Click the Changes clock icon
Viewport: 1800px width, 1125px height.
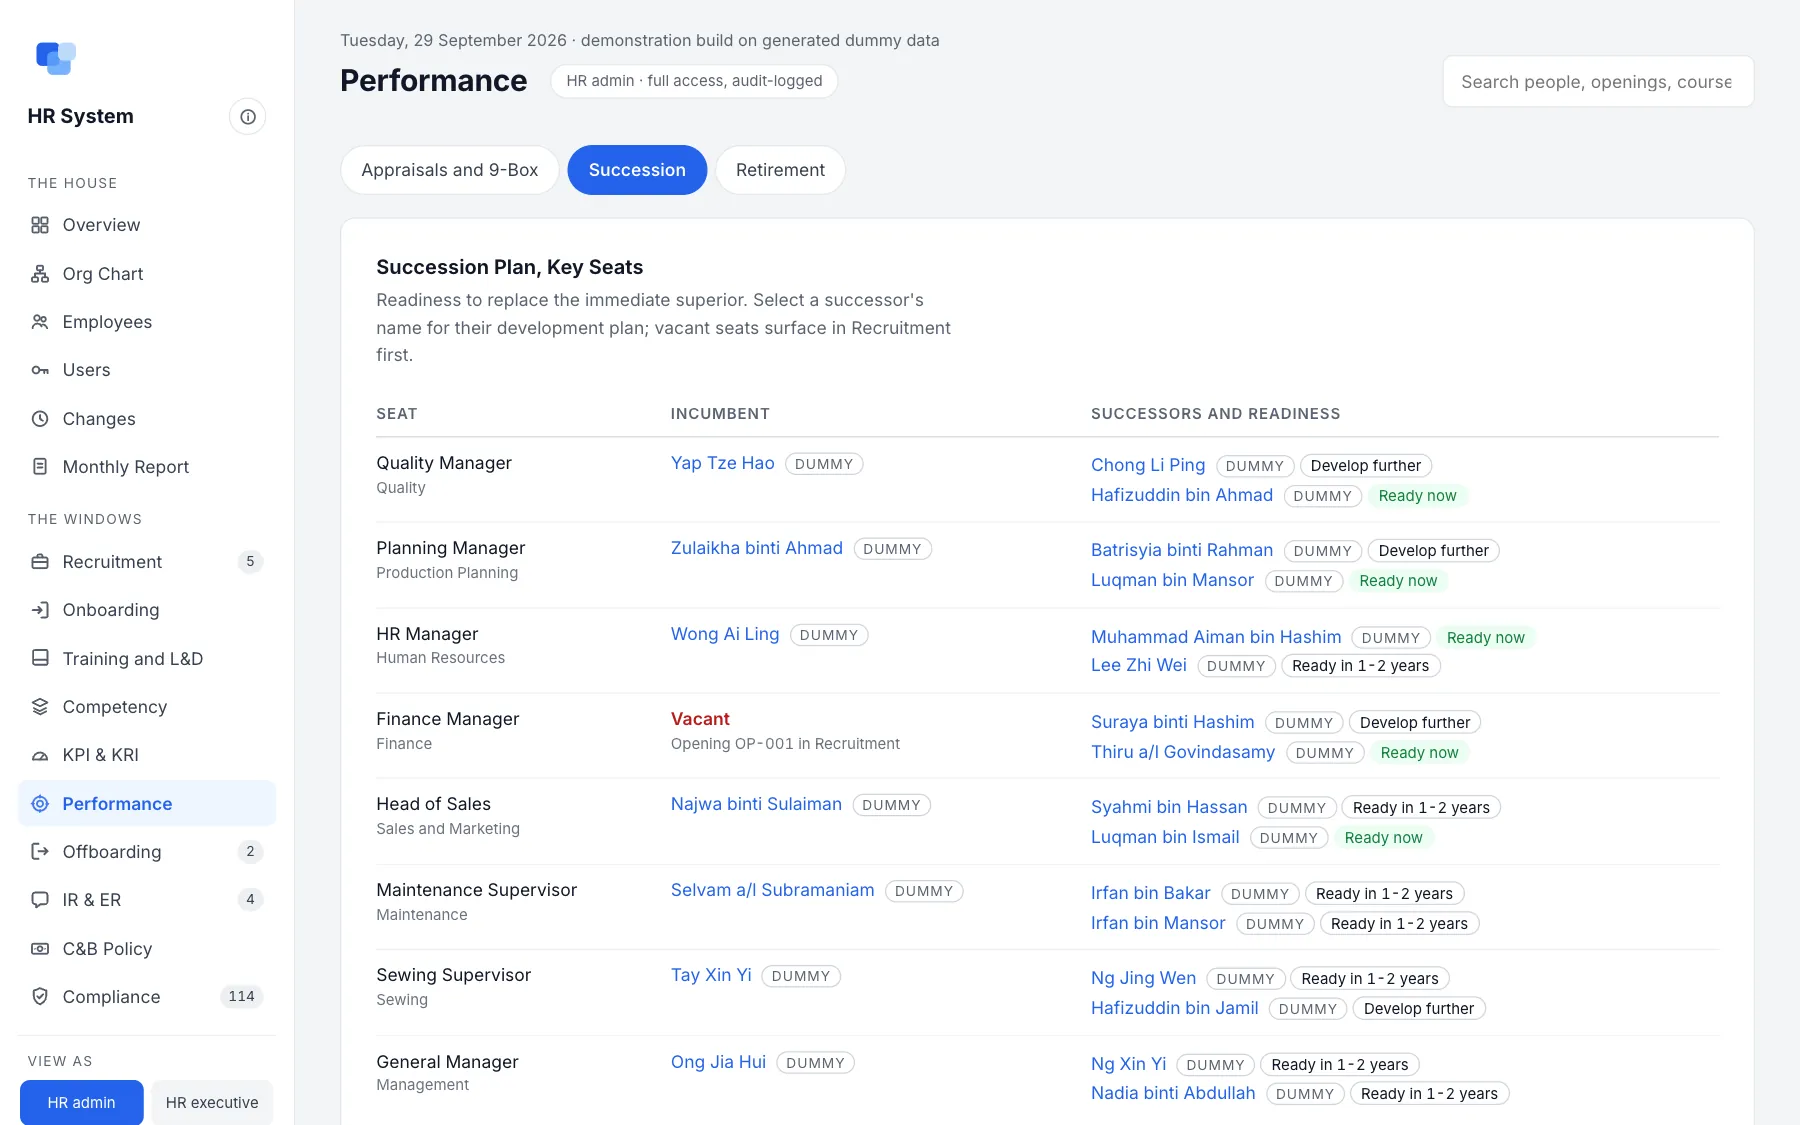(40, 419)
